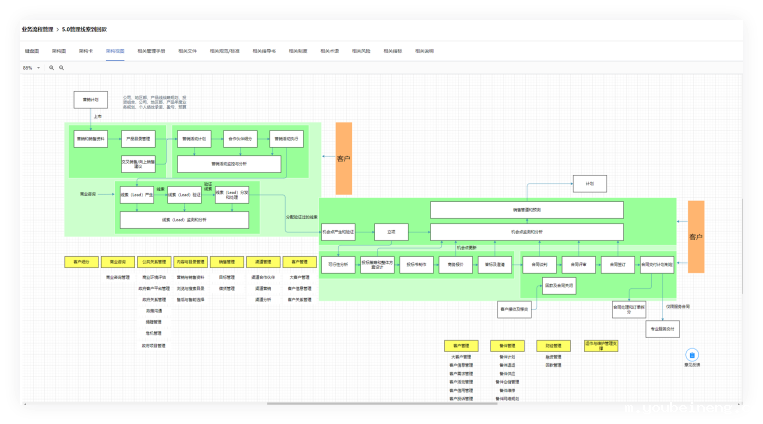This screenshot has height=424, width=763.
Task: Select the 营销计划 flowchart node
Action: (x=90, y=100)
